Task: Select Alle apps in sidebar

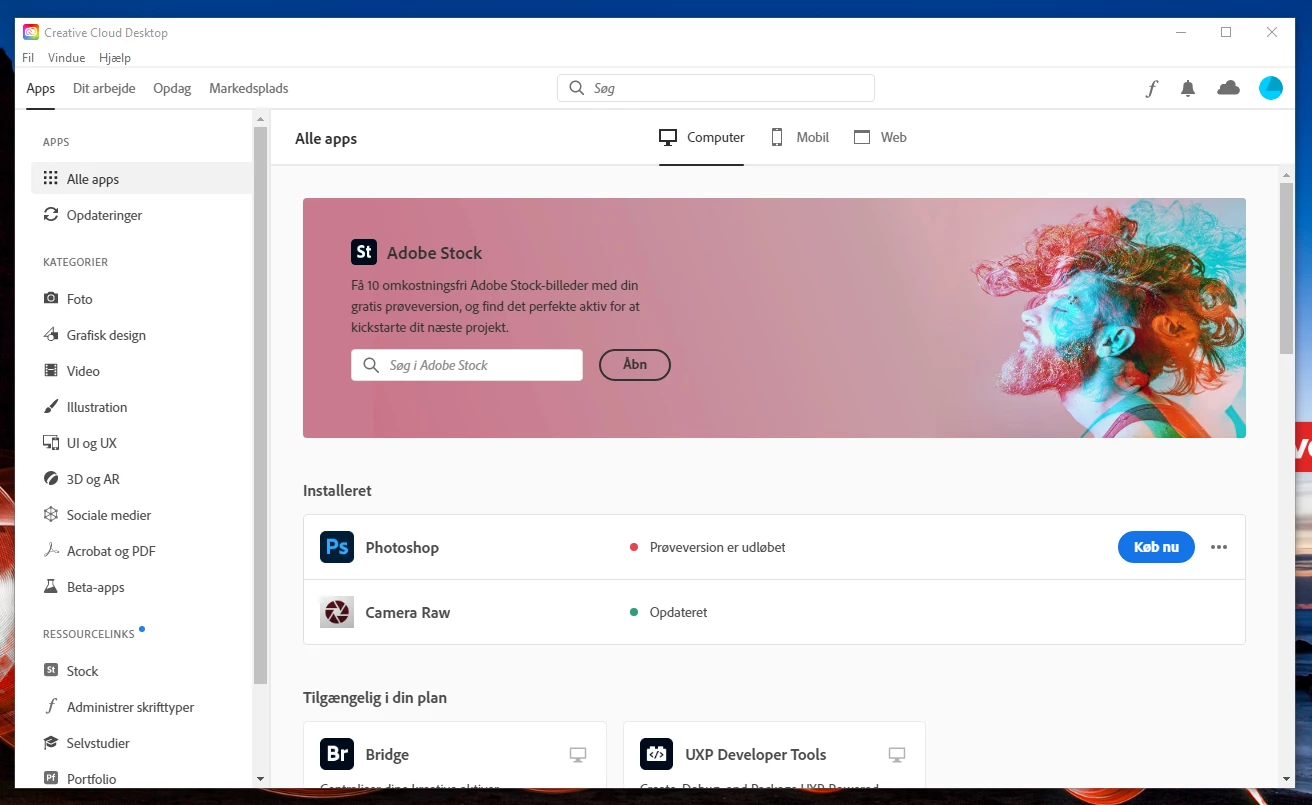Action: click(x=142, y=179)
